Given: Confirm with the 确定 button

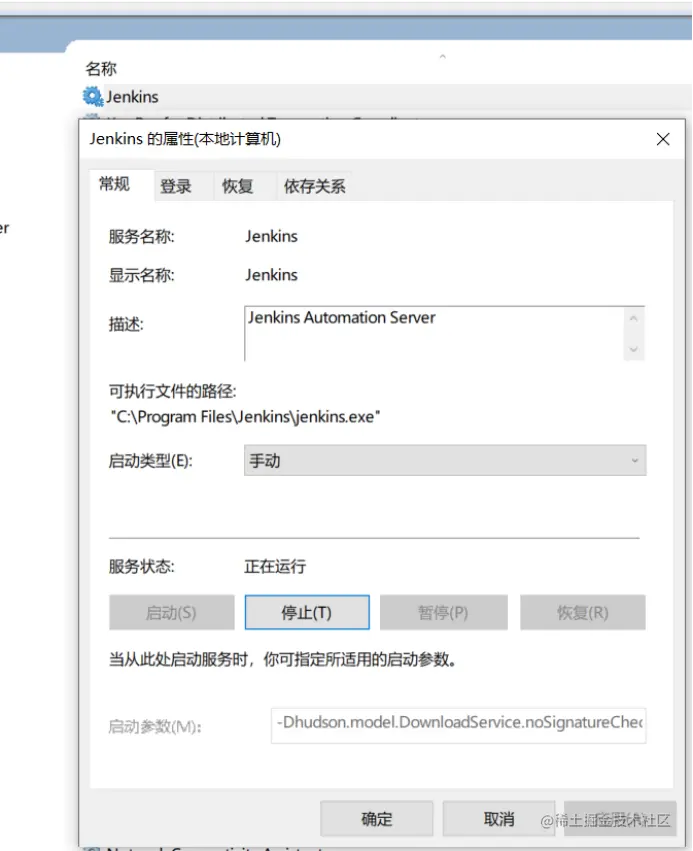Looking at the screenshot, I should point(377,819).
